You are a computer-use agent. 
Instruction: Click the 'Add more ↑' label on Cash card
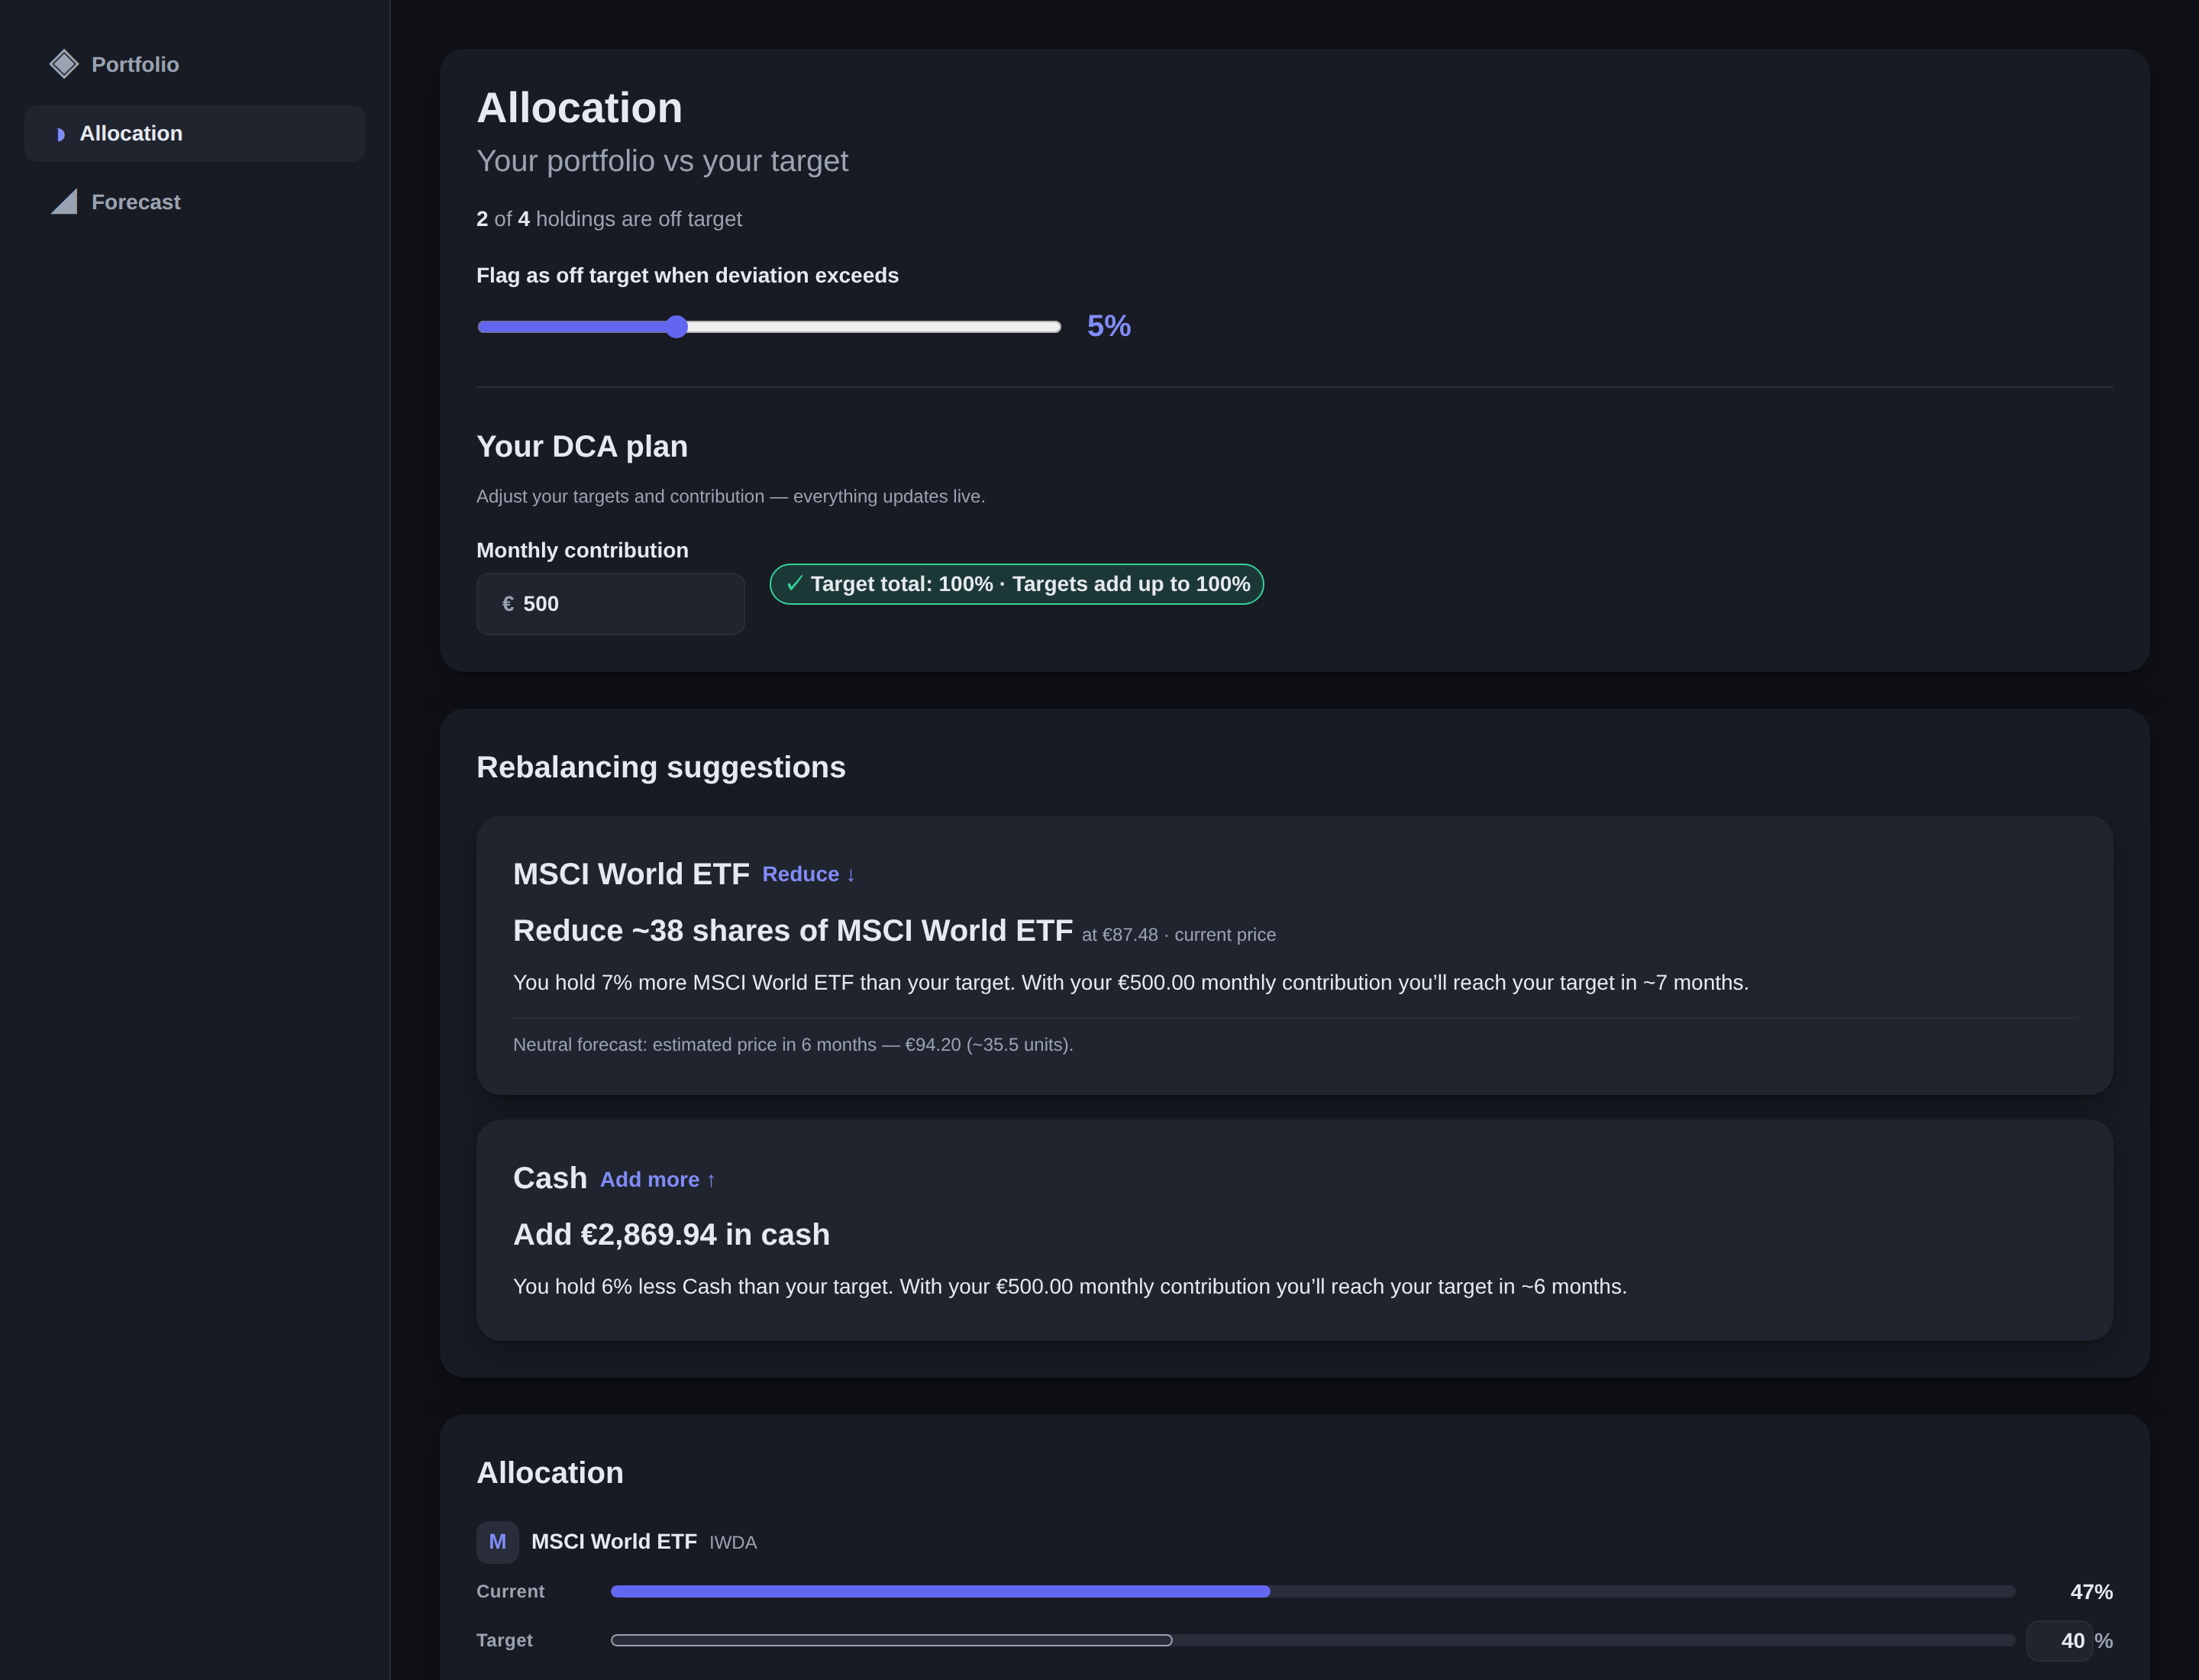point(658,1180)
